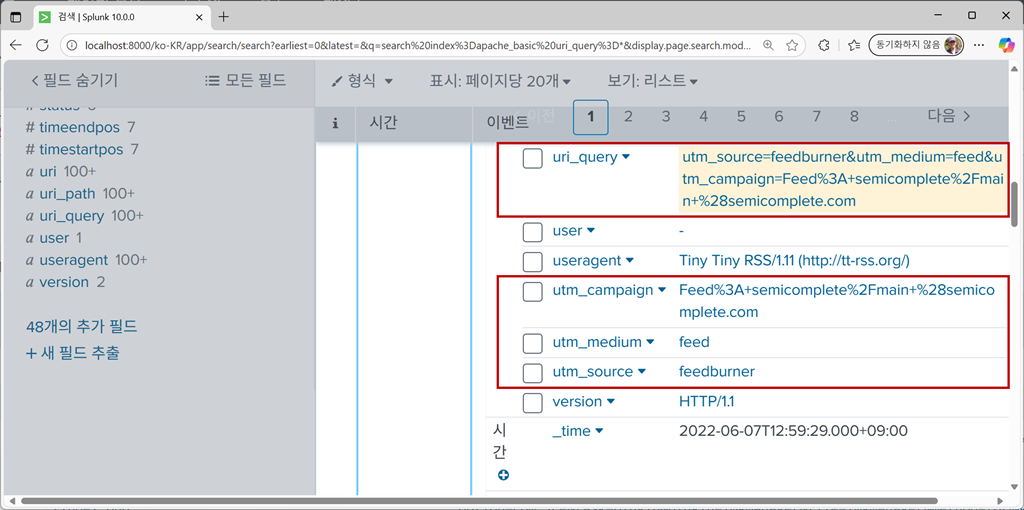Screen dimensions: 1024x510
Task: Click the info 'i' column header icon
Action: pyautogui.click(x=335, y=122)
